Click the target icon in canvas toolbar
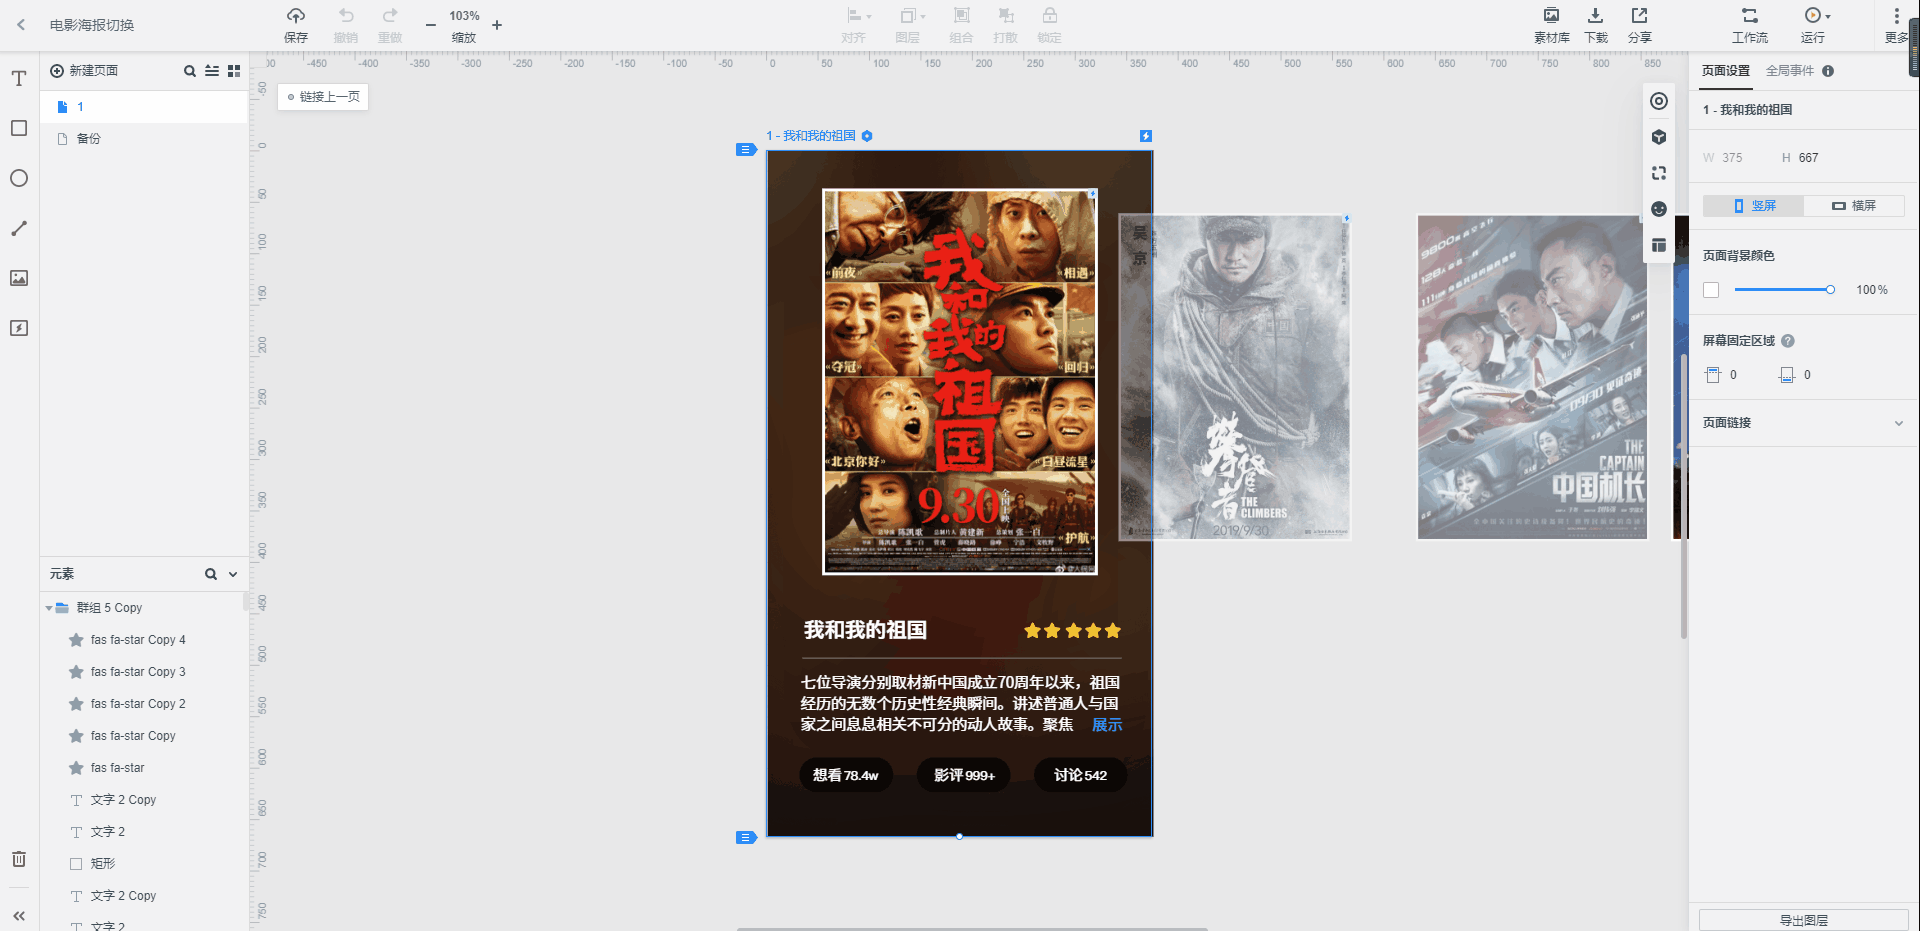Screen dimensions: 1920x931 1659,101
